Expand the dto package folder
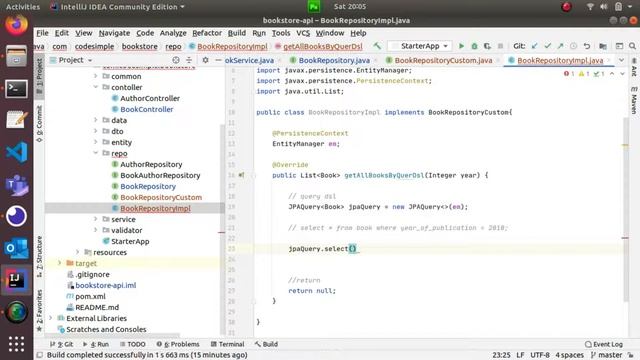The image size is (640, 360). (96, 131)
